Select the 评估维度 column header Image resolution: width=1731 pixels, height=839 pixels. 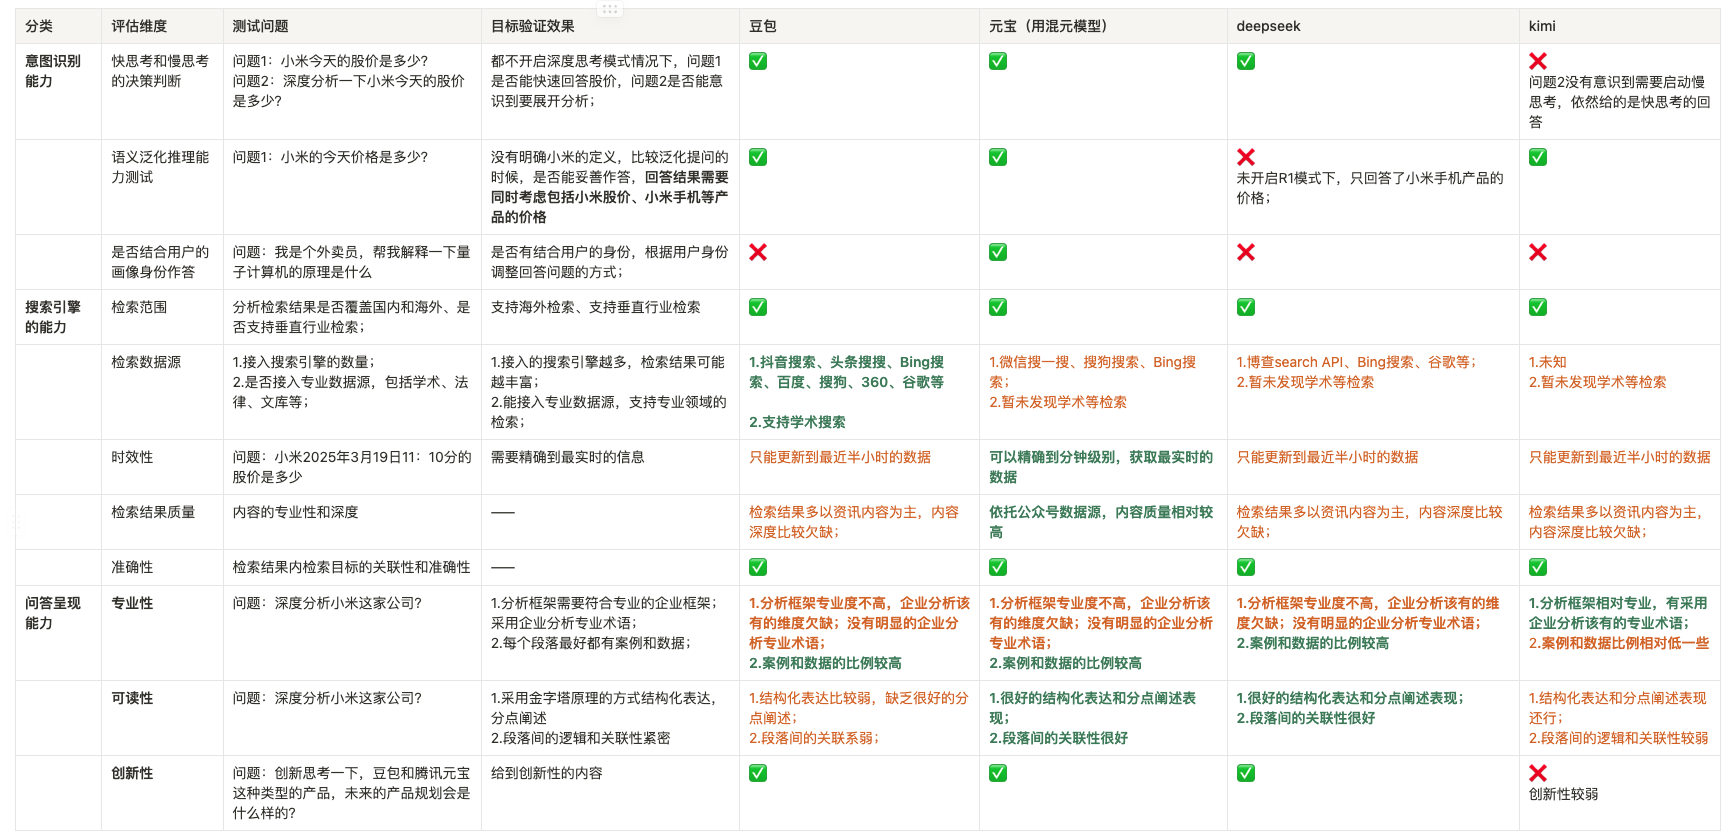(162, 26)
